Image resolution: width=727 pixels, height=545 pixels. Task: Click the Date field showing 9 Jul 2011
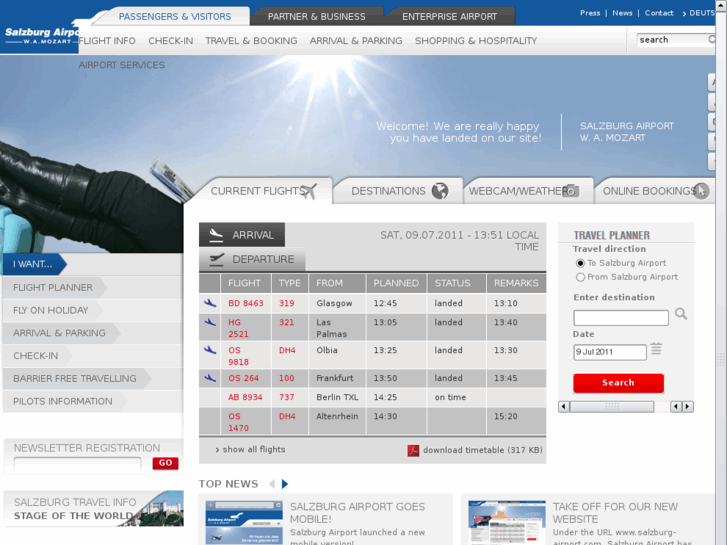click(x=610, y=352)
